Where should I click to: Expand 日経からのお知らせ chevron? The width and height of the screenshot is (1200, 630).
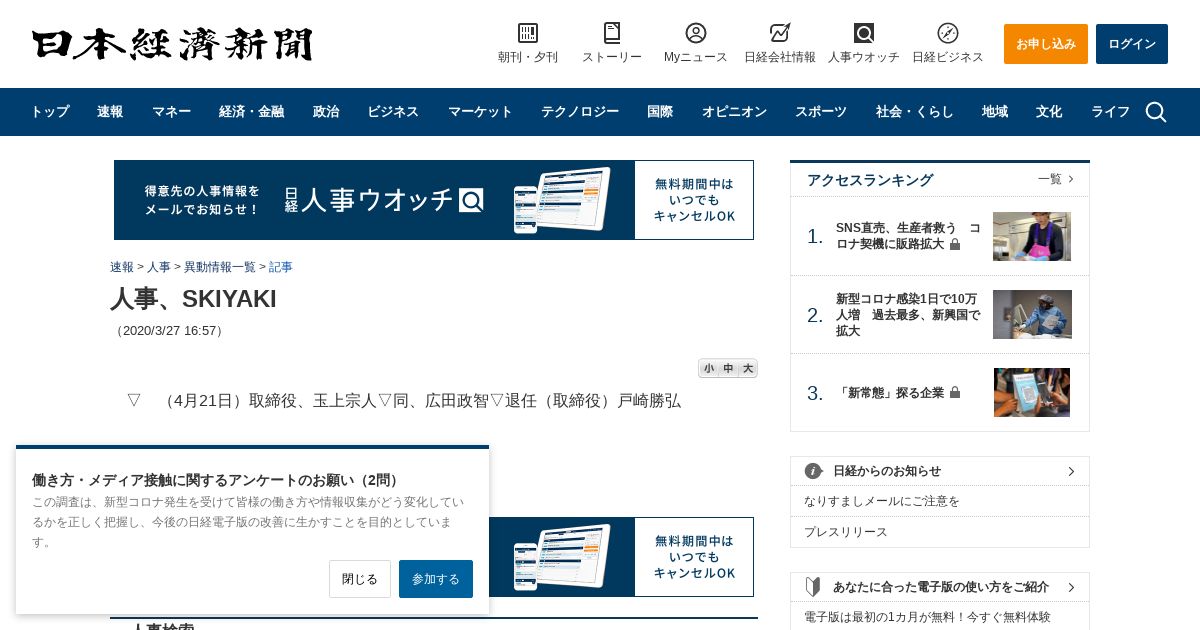1071,471
